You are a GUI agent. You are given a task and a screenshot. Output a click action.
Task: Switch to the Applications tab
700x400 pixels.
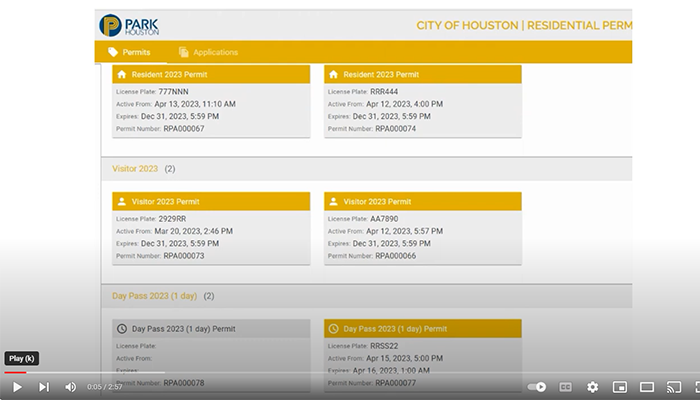click(208, 52)
